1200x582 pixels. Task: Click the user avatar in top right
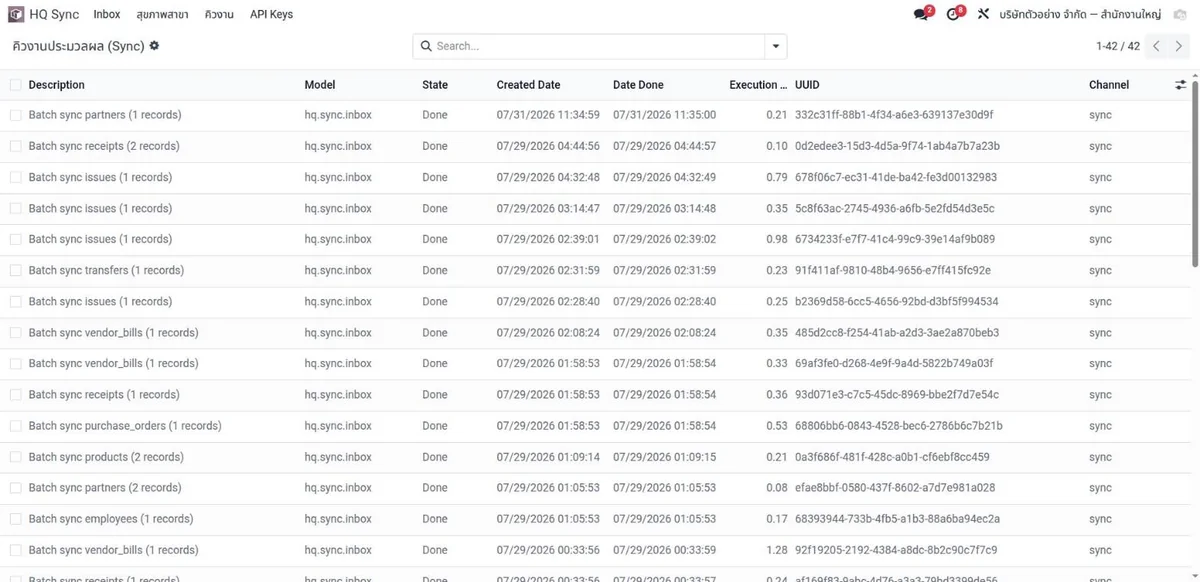(1179, 14)
